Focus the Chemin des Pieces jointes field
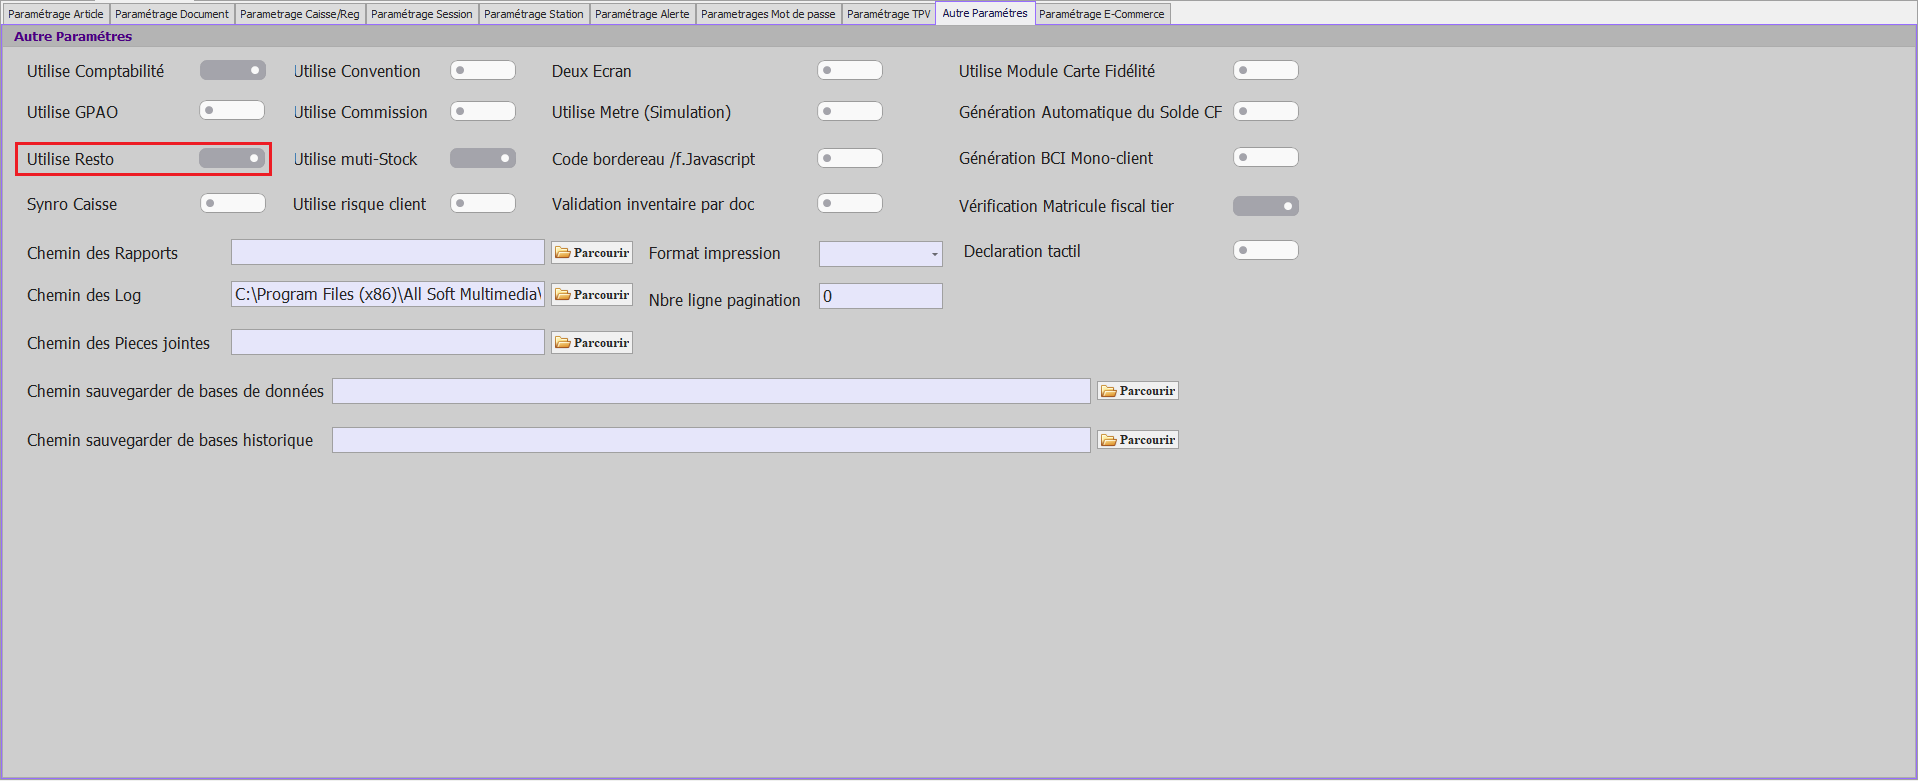The image size is (1918, 781). (388, 342)
